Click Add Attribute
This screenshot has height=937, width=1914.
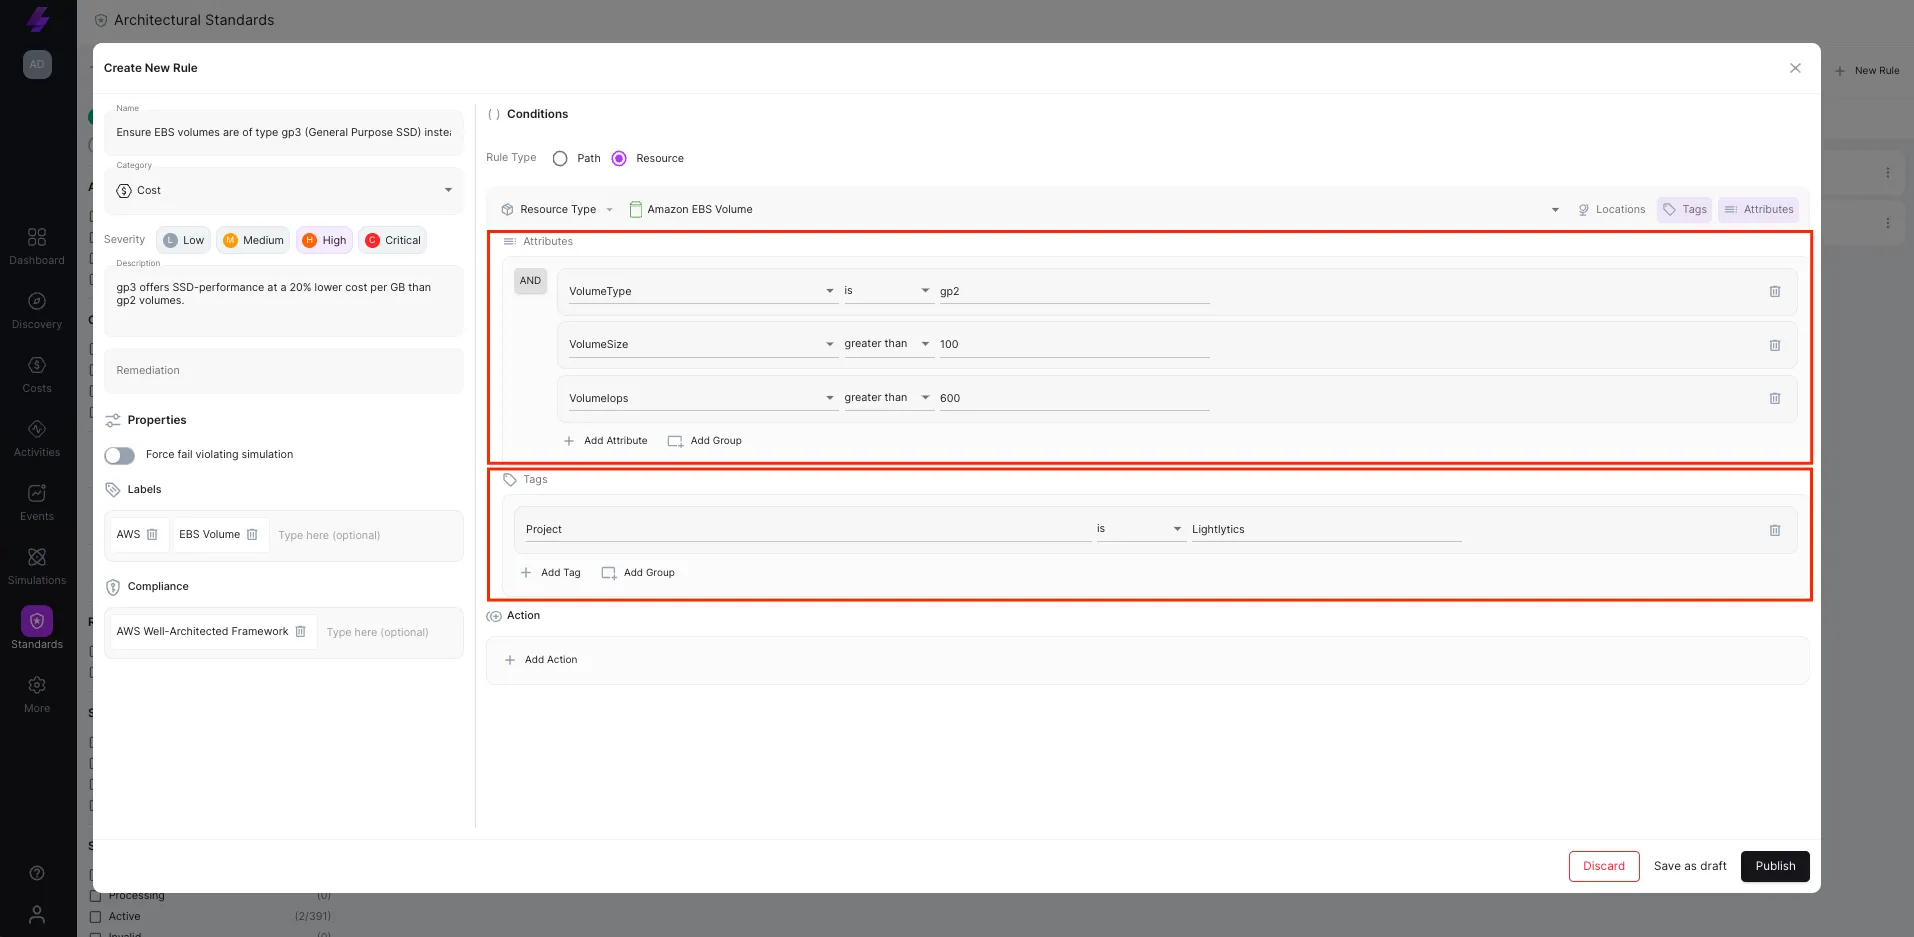[x=606, y=441]
